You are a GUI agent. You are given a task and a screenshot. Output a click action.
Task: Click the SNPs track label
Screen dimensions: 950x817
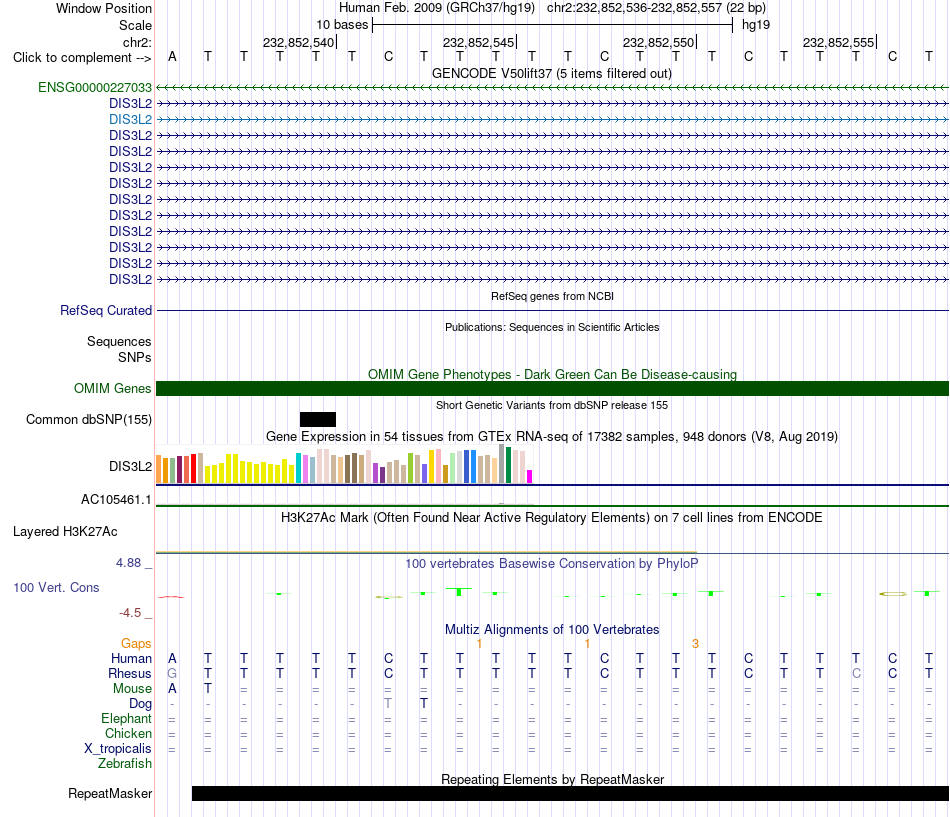pos(135,358)
